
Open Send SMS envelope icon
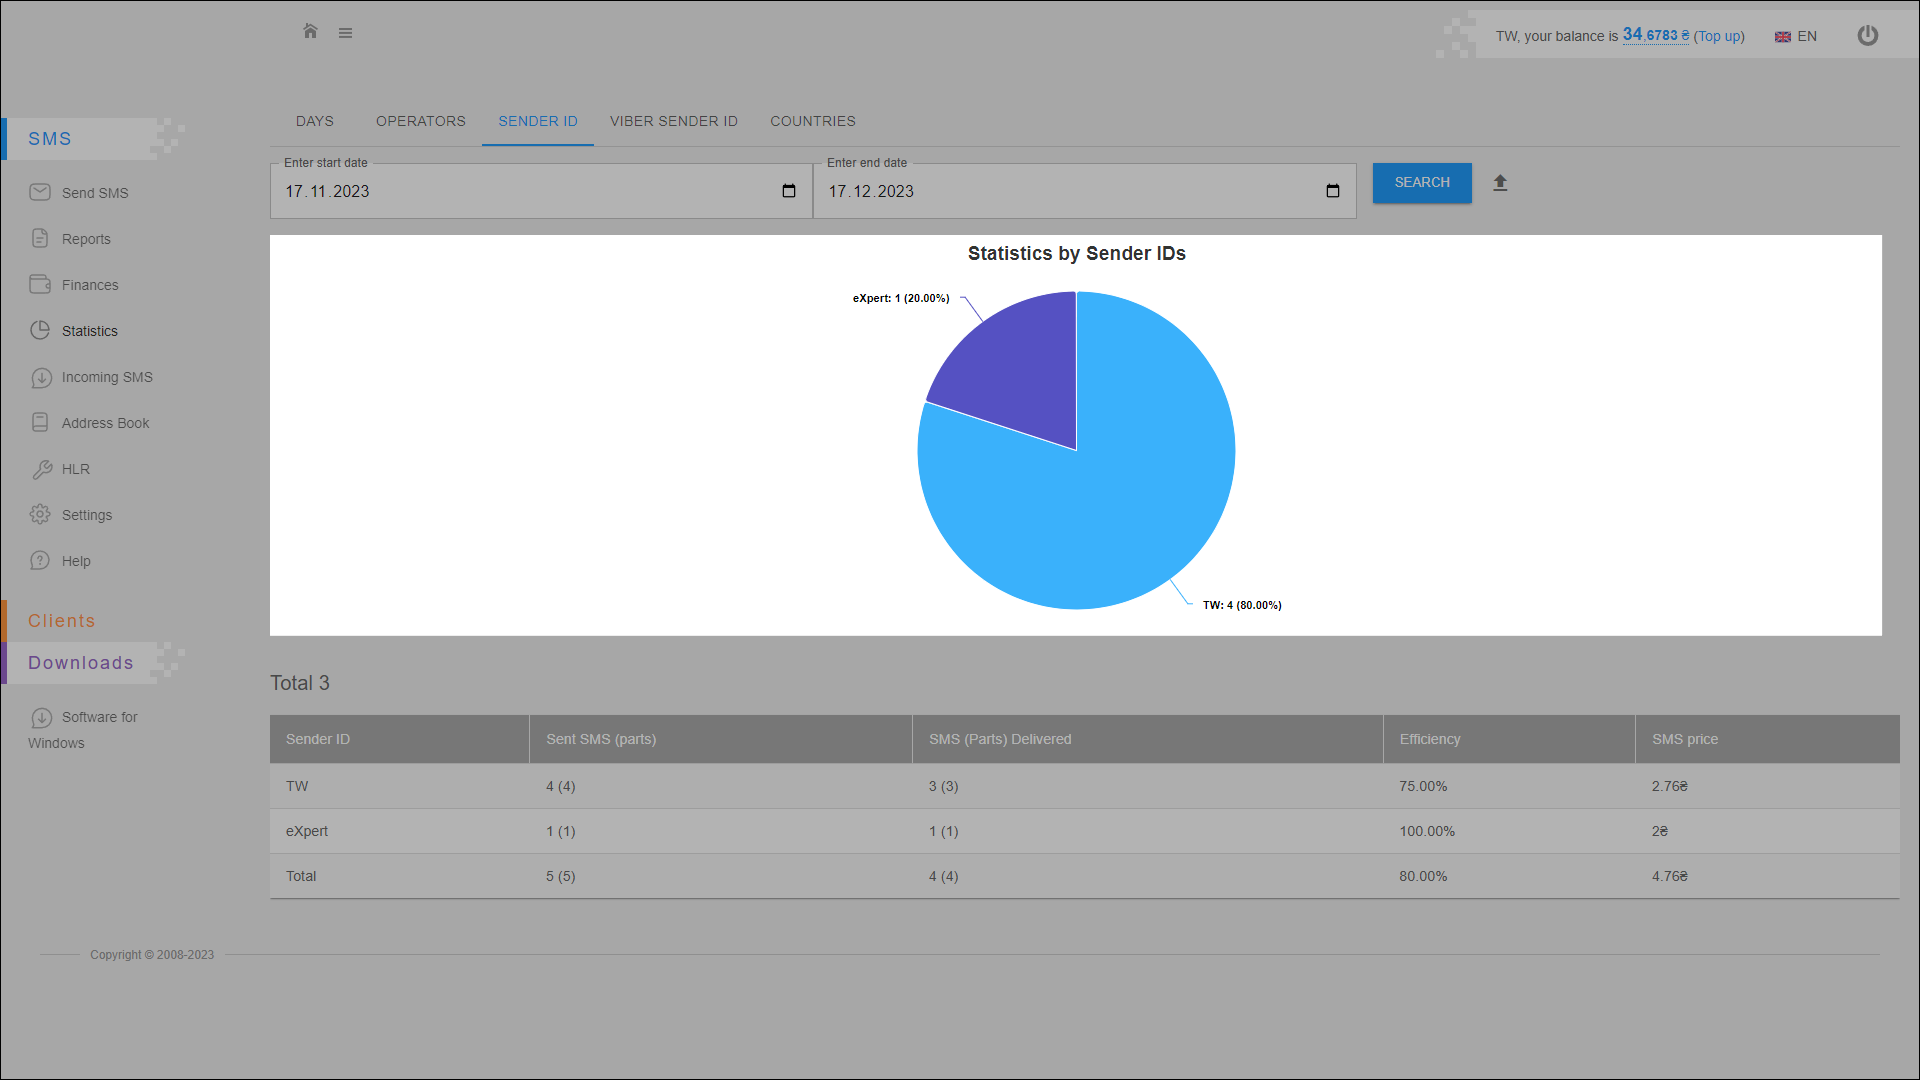[x=40, y=192]
